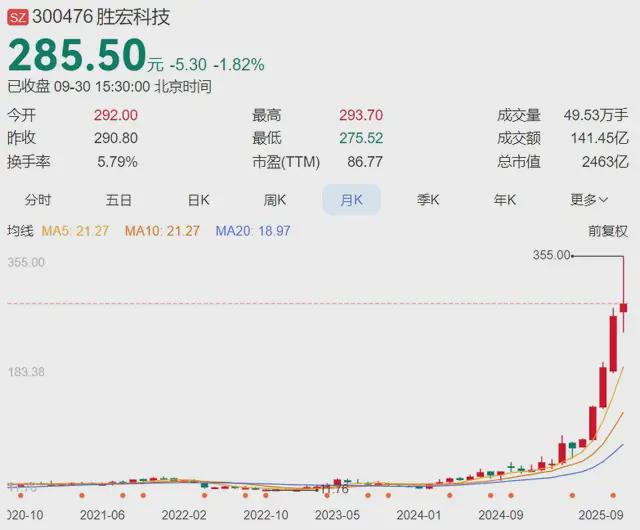This screenshot has height=530, width=640.
Task: Expand the 更多 dropdown
Action: [x=589, y=200]
